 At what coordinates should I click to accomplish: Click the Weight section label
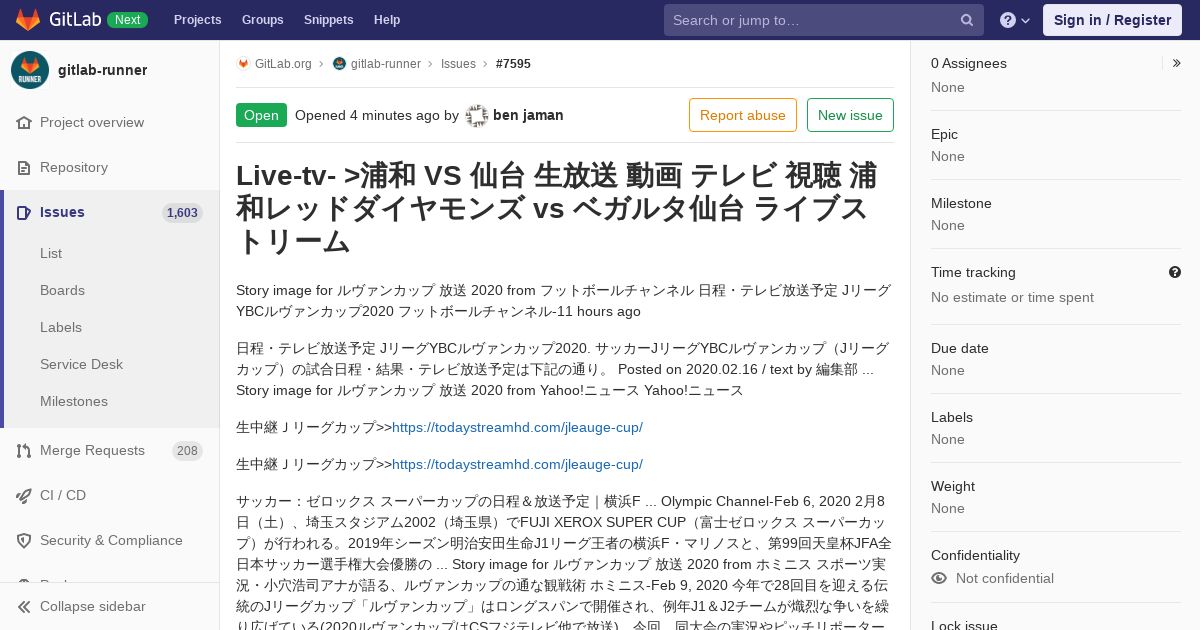(x=953, y=486)
